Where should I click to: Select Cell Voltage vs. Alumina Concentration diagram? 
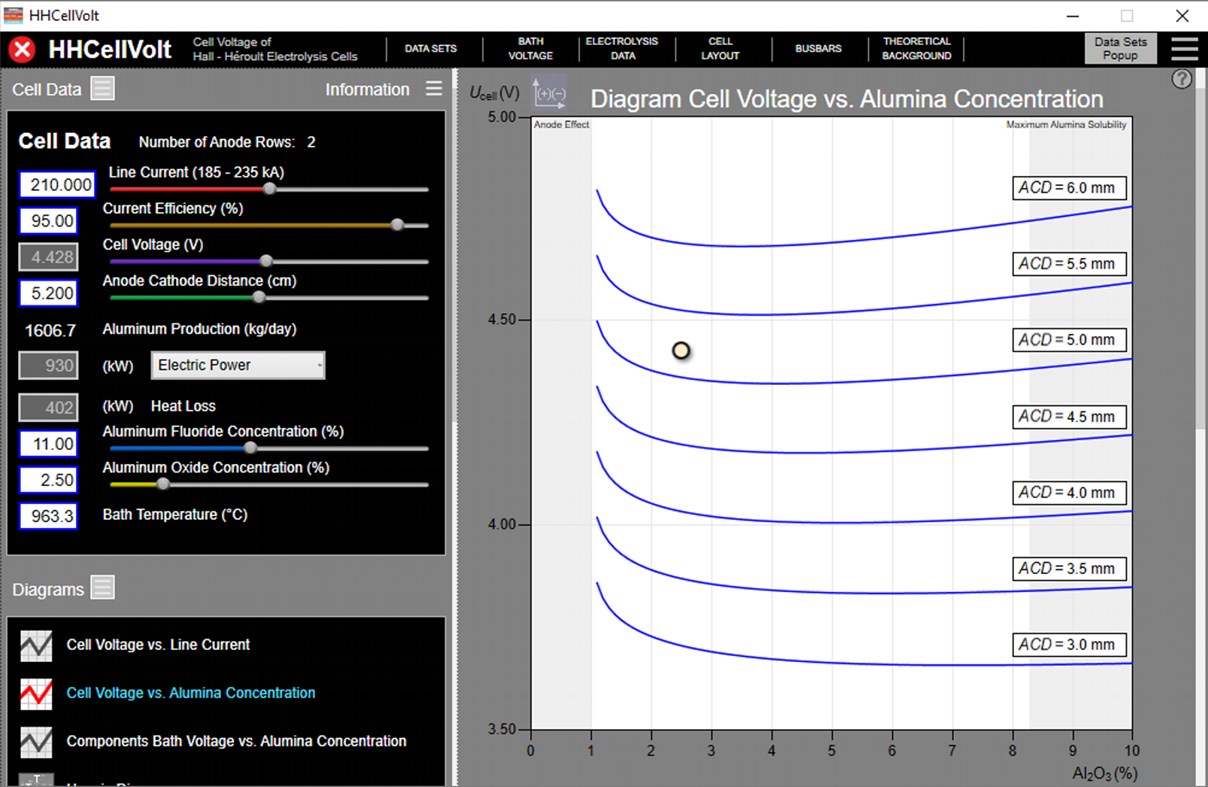tap(190, 692)
